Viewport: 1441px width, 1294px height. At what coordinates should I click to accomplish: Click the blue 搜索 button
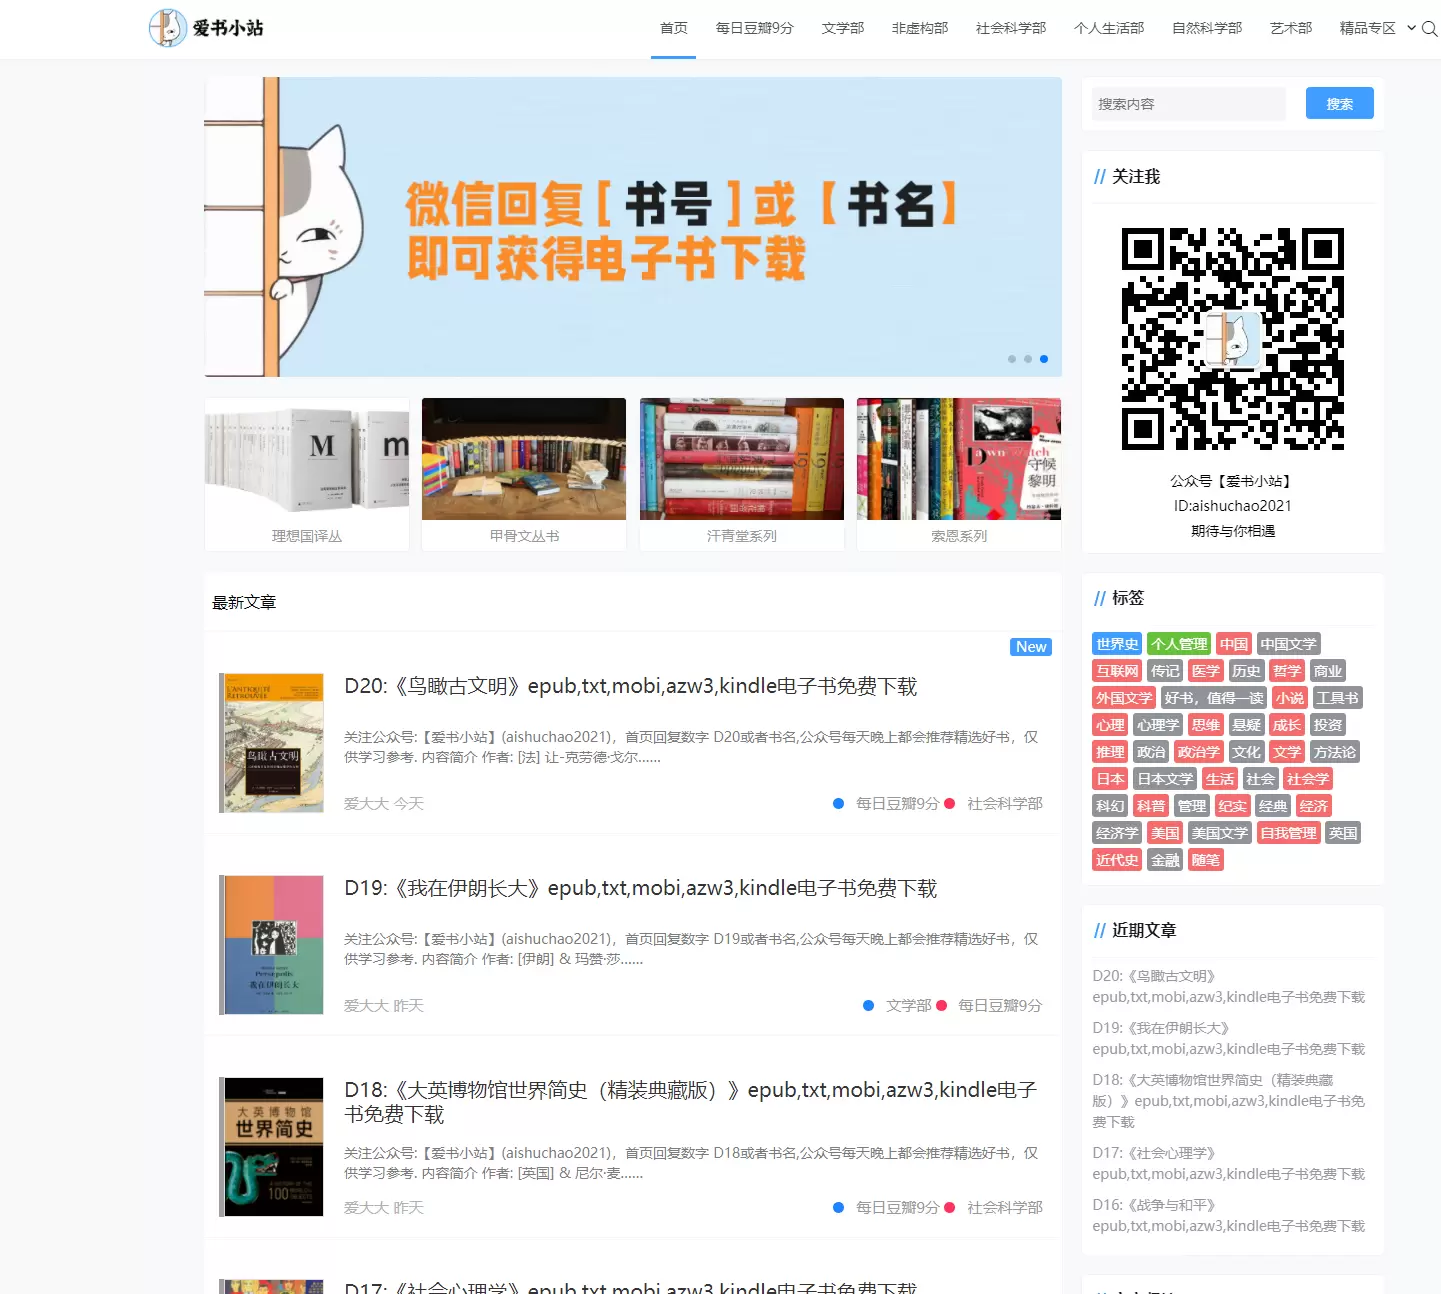pos(1339,104)
